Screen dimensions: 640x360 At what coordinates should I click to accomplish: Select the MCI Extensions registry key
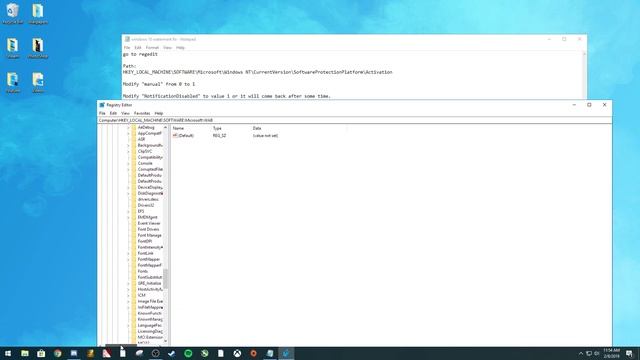[150, 337]
